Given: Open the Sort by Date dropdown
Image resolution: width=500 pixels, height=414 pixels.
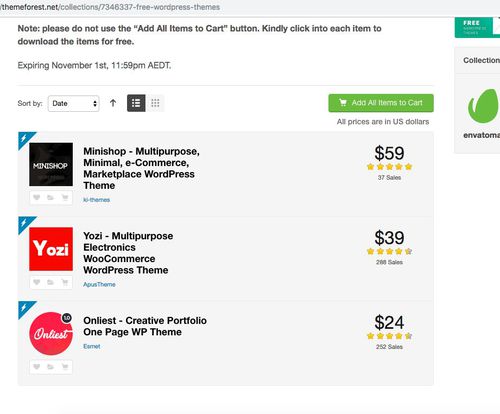Looking at the screenshot, I should (74, 103).
